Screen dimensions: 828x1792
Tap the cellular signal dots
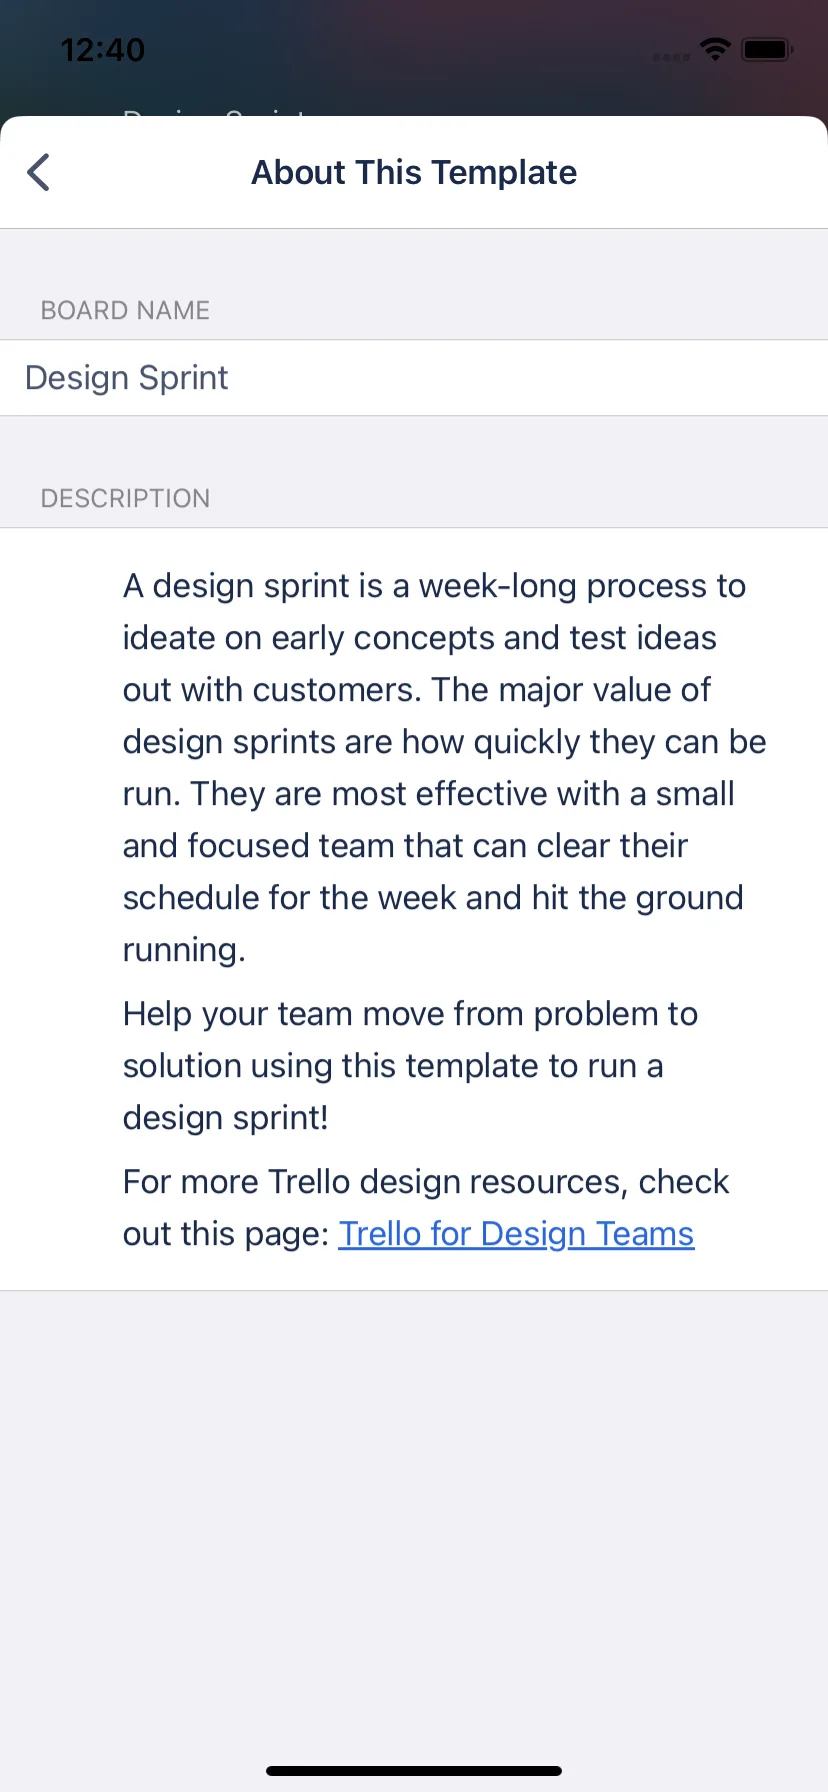671,57
